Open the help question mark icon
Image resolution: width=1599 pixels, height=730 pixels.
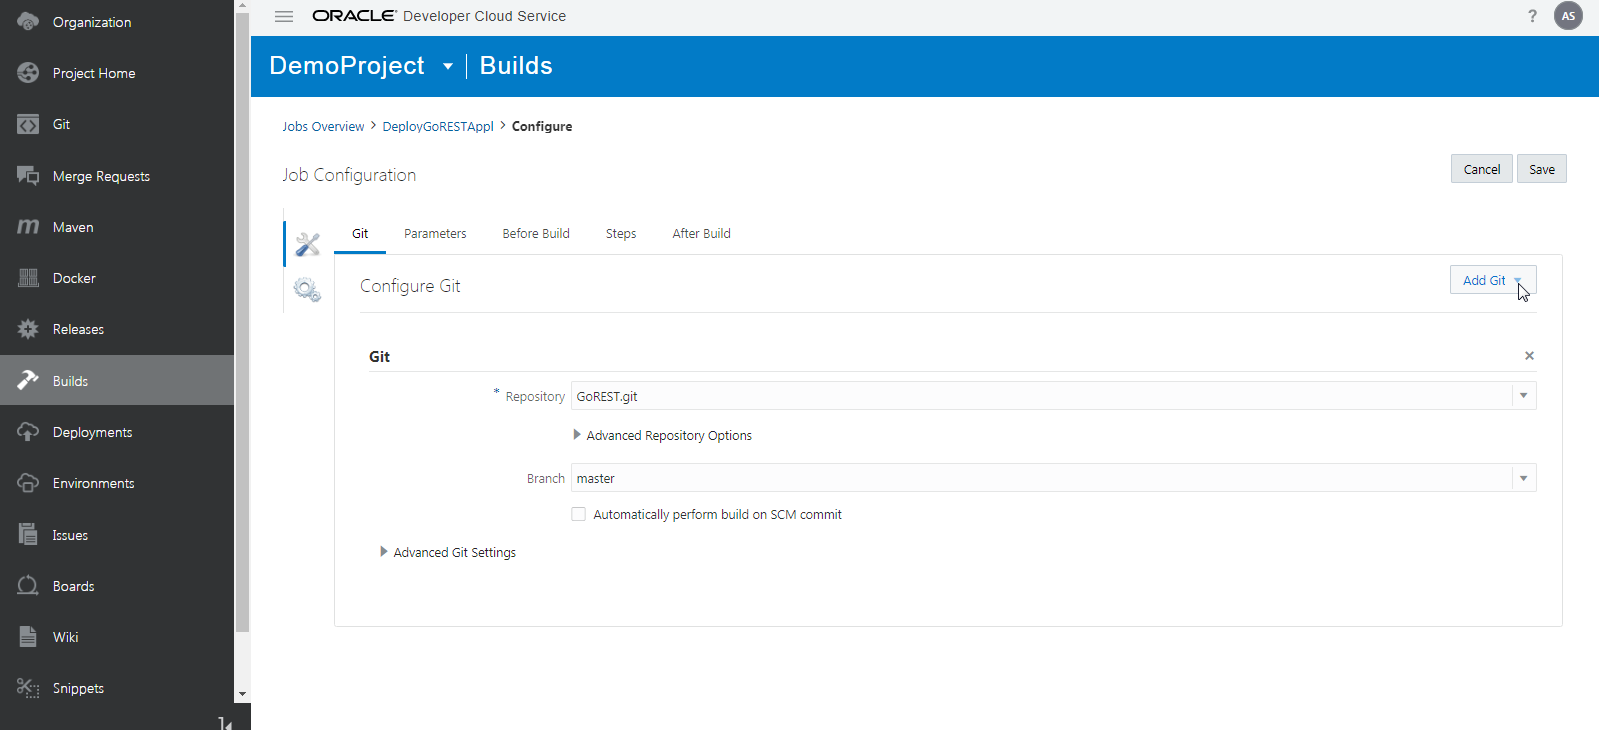pos(1532,16)
